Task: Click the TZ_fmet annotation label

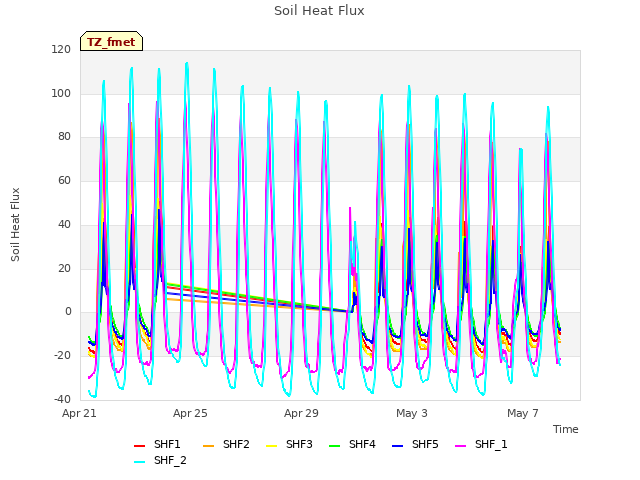Action: 111,42
